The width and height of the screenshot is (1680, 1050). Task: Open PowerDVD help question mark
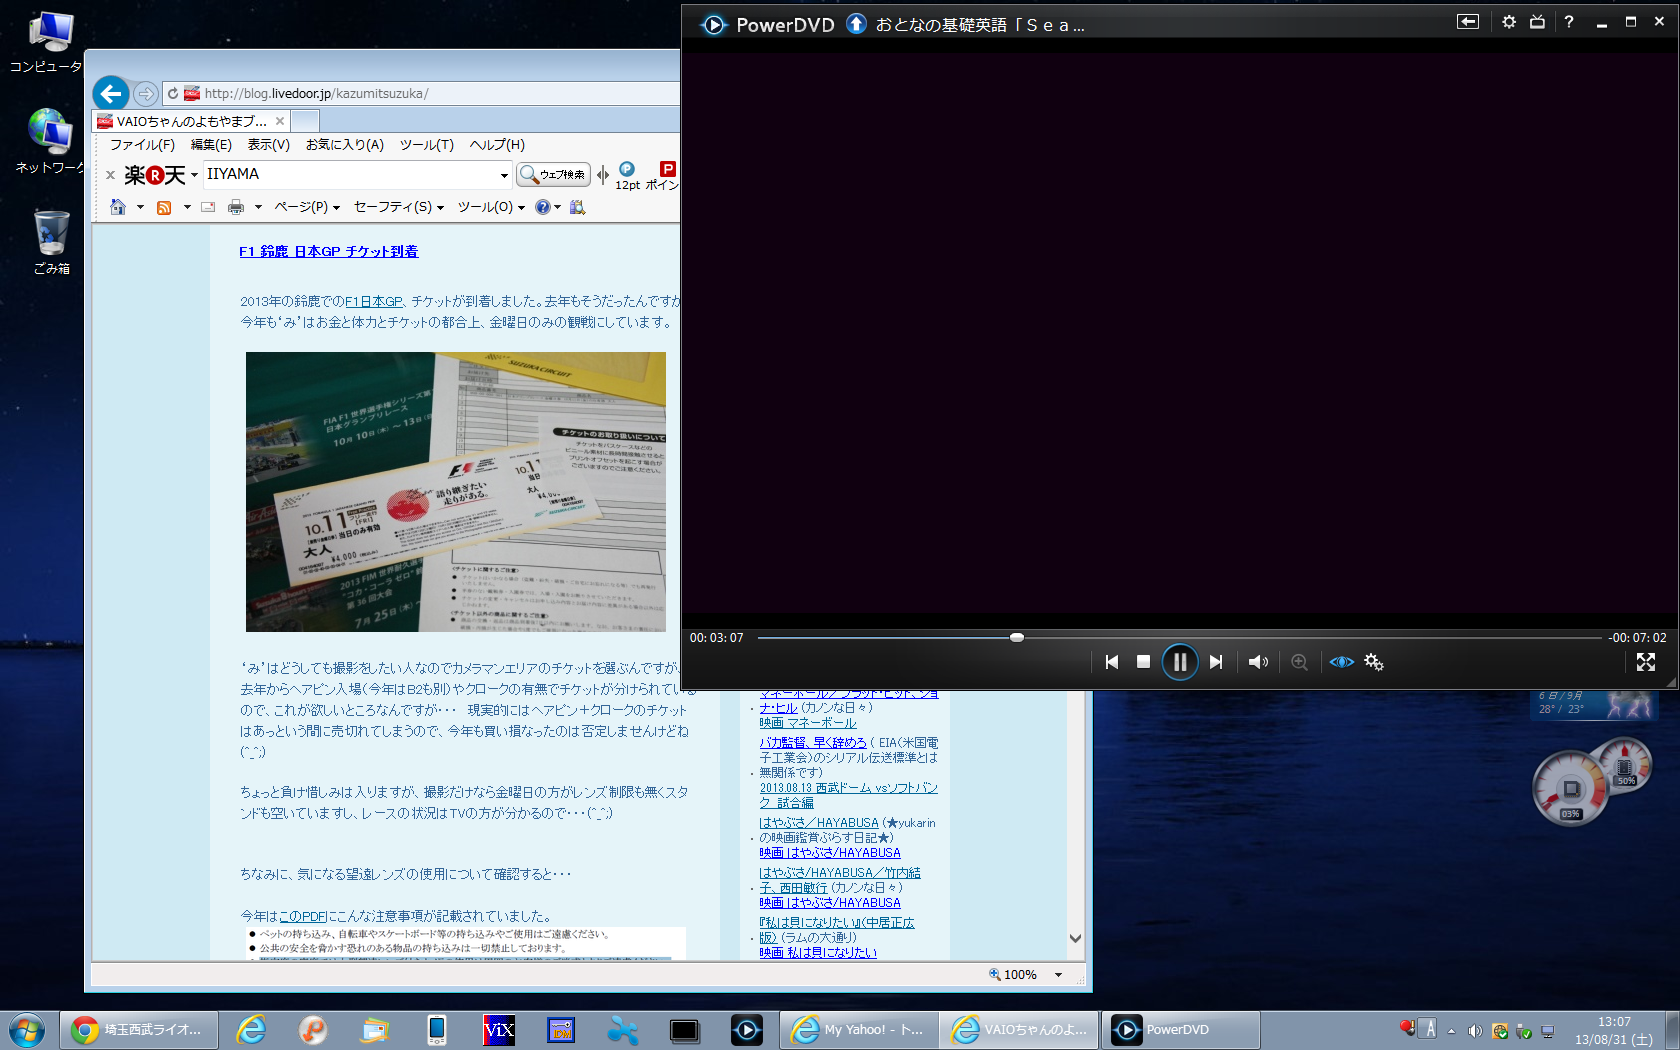(1569, 22)
